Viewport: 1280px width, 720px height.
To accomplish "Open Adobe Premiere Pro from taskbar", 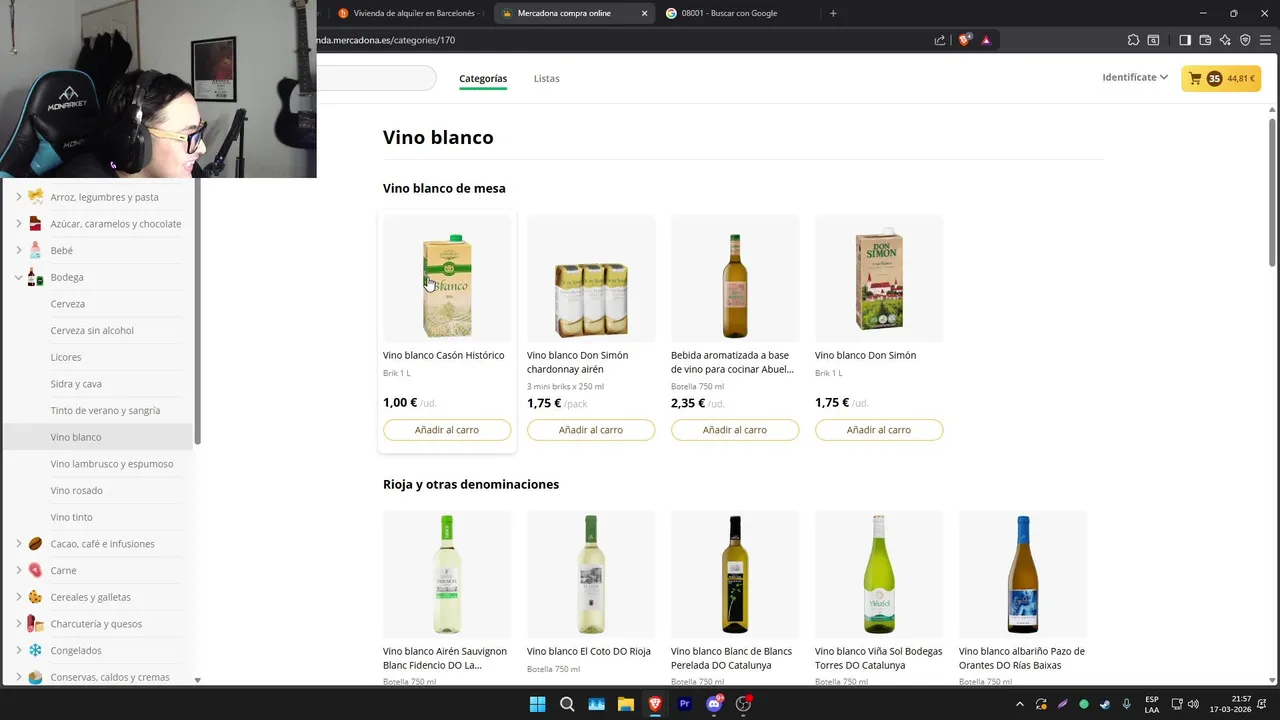I will 685,704.
